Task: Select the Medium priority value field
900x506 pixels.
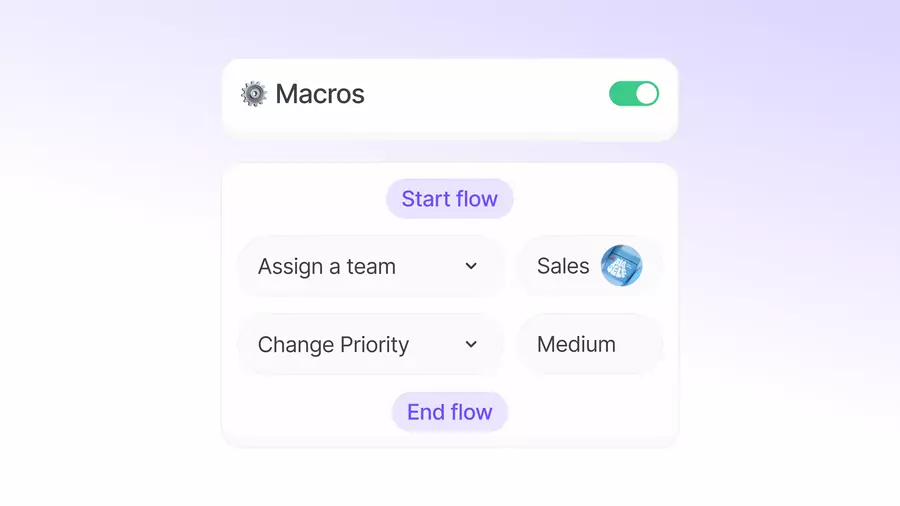Action: click(589, 344)
